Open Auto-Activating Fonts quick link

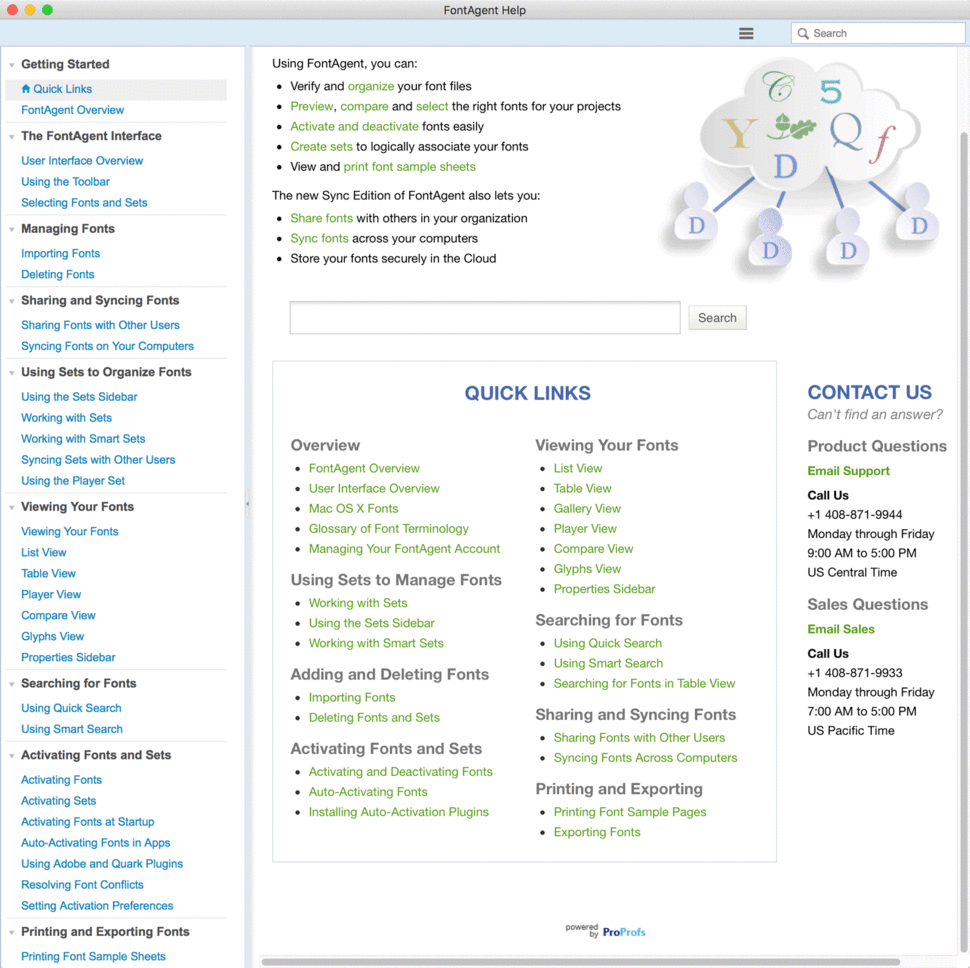point(367,792)
